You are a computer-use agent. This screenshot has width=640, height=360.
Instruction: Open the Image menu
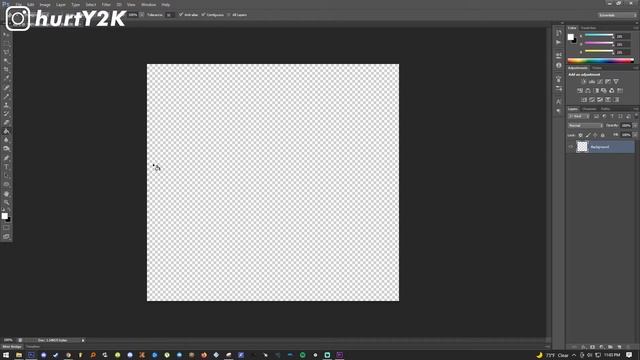click(45, 4)
